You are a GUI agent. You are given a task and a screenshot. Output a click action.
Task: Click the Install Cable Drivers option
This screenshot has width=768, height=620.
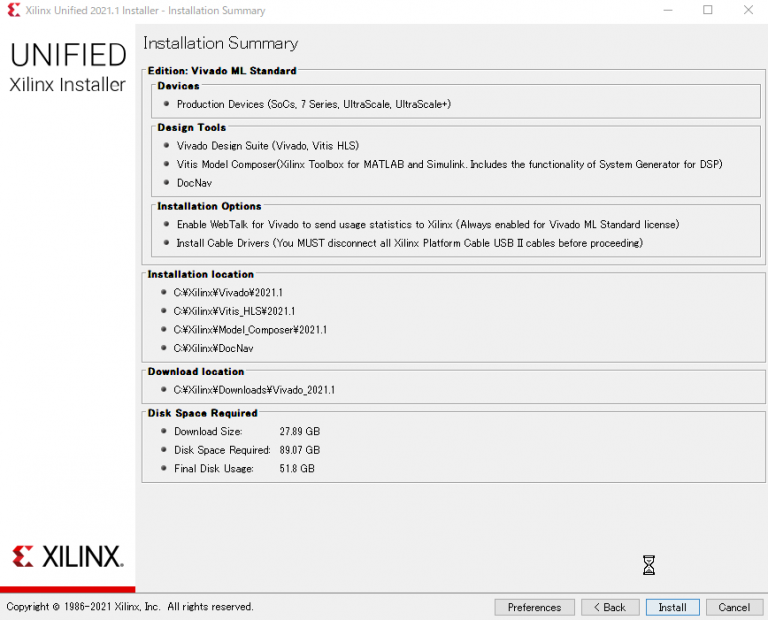click(409, 243)
